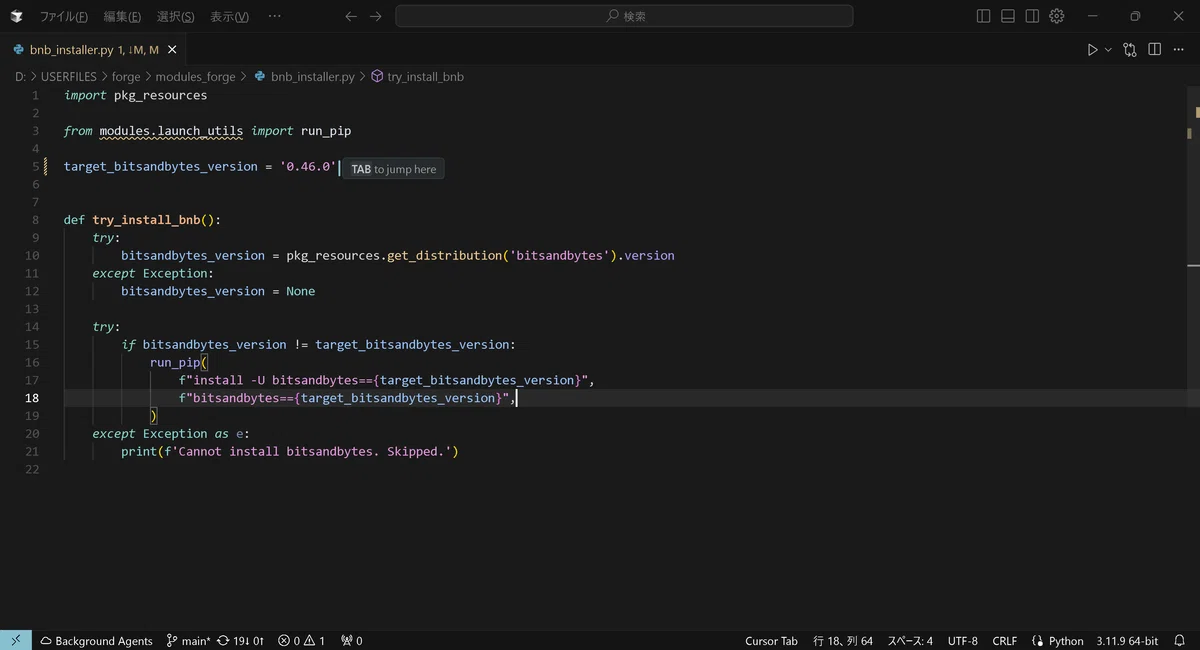The height and width of the screenshot is (650, 1200).
Task: Go back with the left arrow
Action: pos(350,16)
